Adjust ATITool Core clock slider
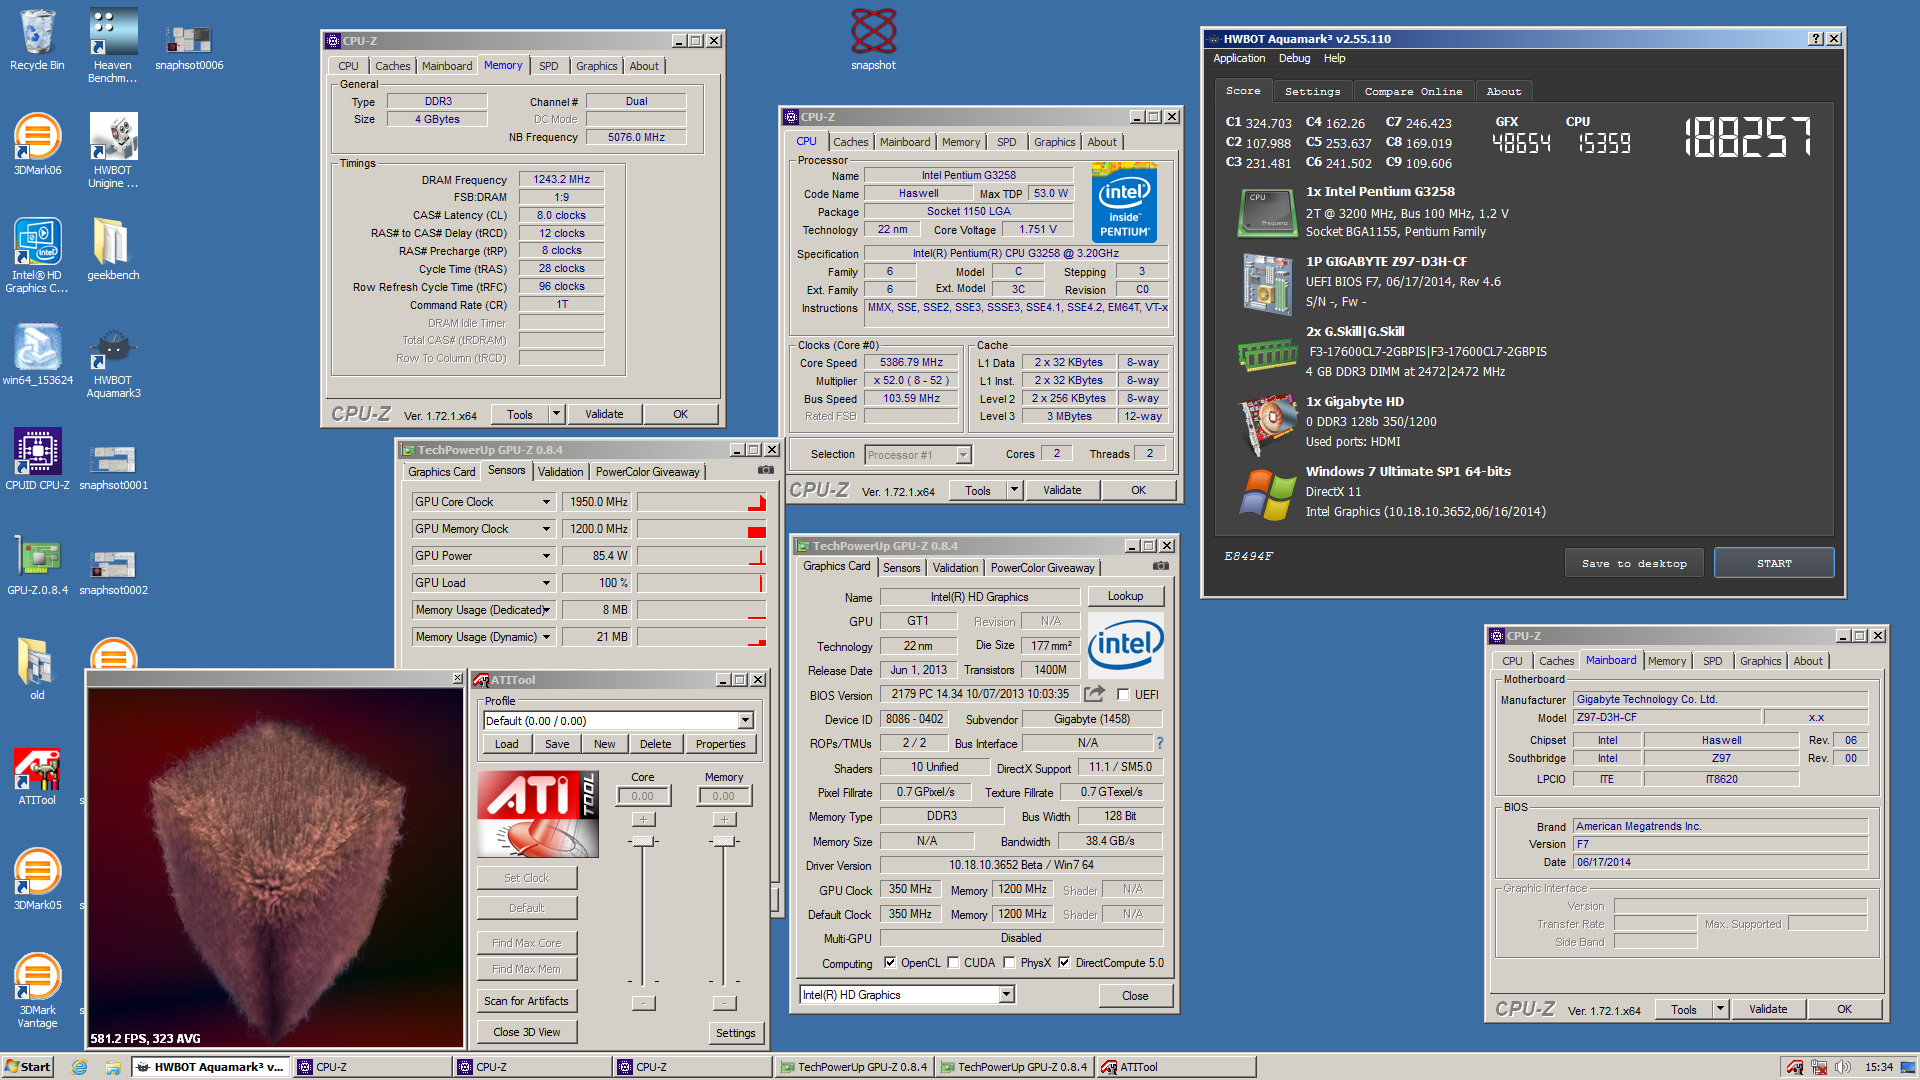Viewport: 1920px width, 1080px height. pyautogui.click(x=643, y=841)
